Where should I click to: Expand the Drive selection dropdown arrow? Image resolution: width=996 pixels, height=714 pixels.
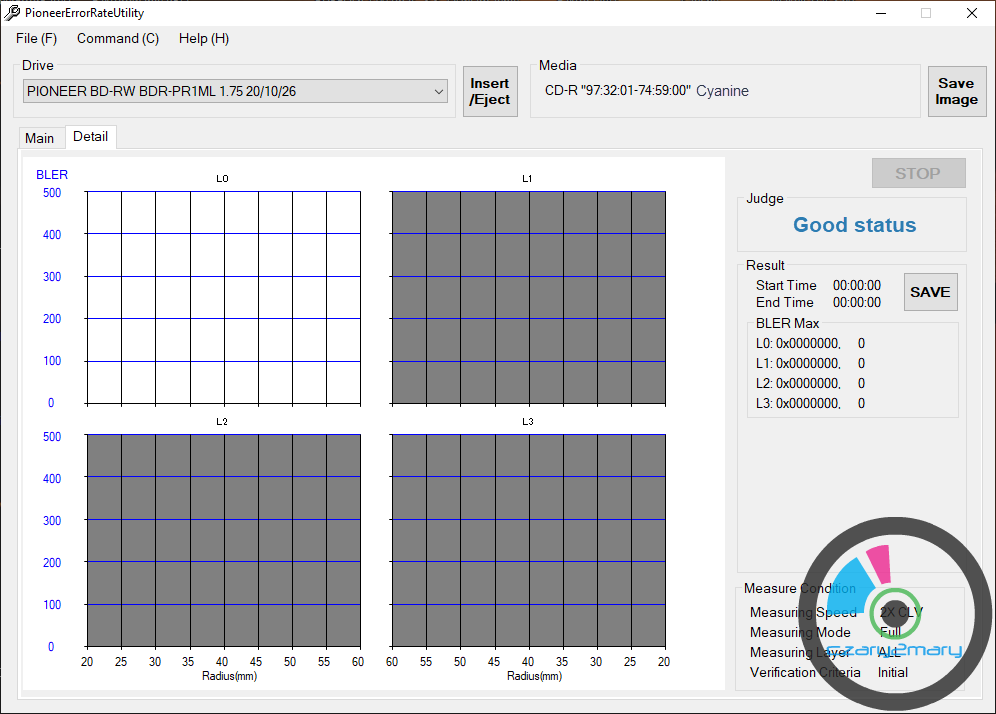point(439,92)
